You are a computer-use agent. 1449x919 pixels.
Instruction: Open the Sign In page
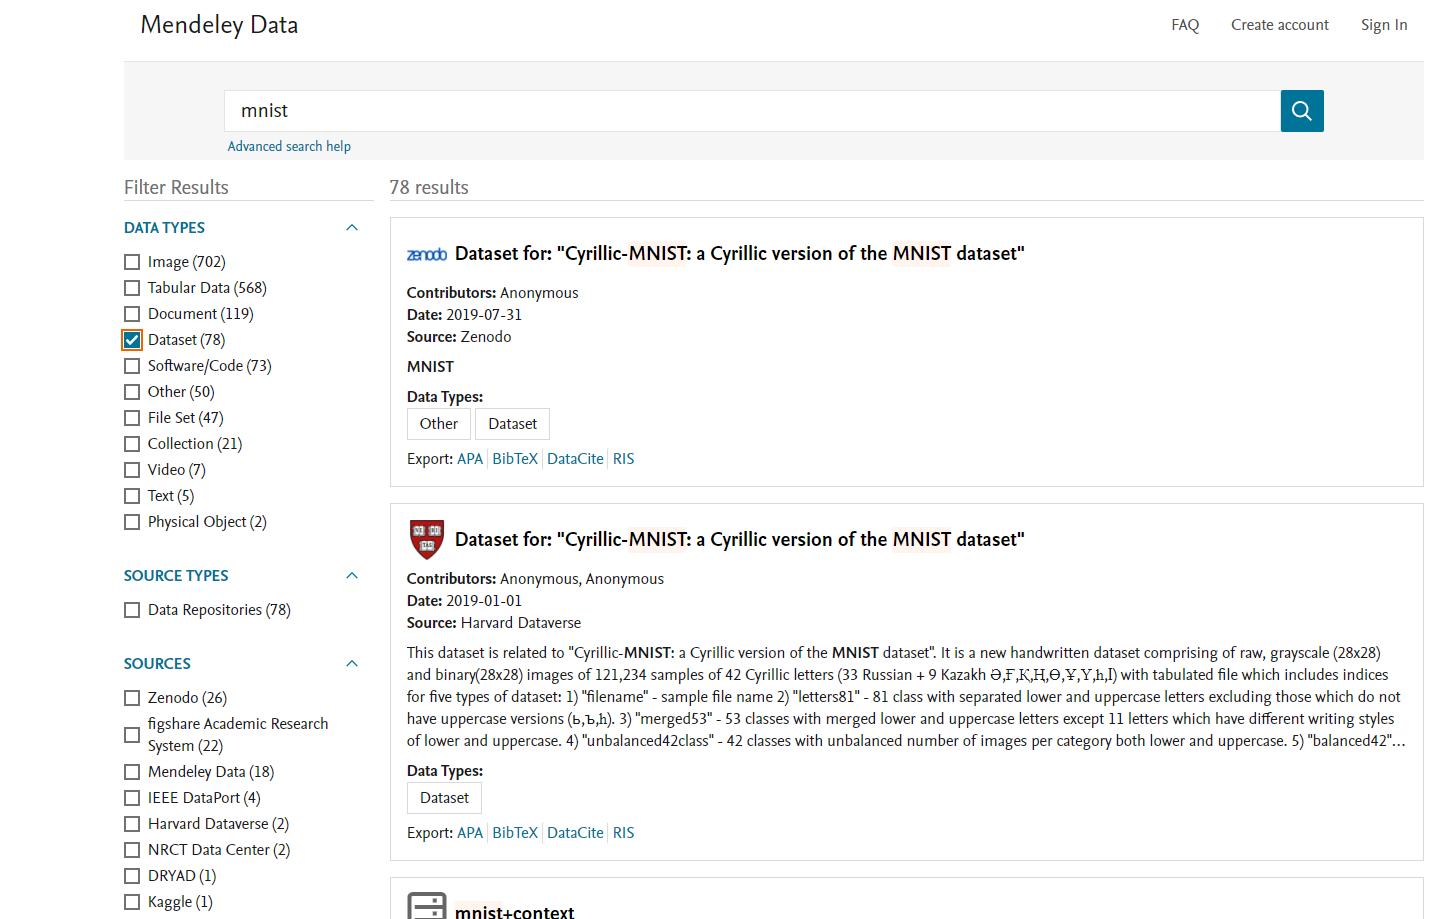(x=1384, y=25)
